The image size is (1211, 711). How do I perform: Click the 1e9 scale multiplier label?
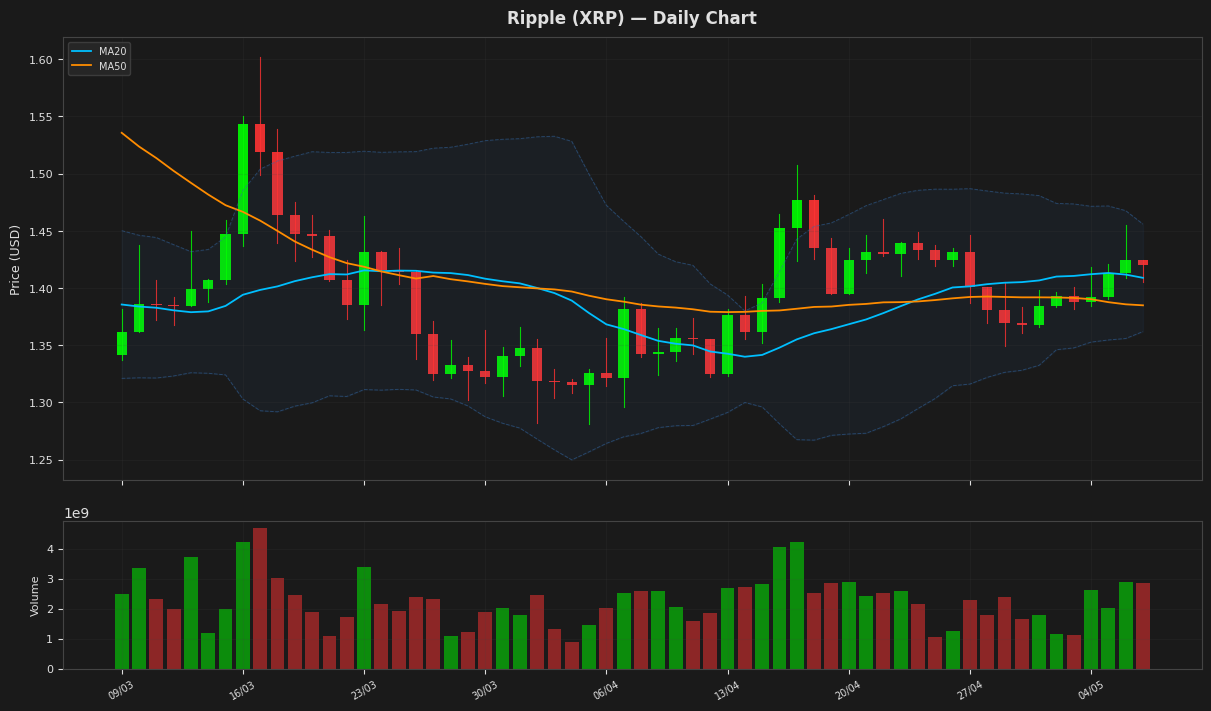(76, 514)
